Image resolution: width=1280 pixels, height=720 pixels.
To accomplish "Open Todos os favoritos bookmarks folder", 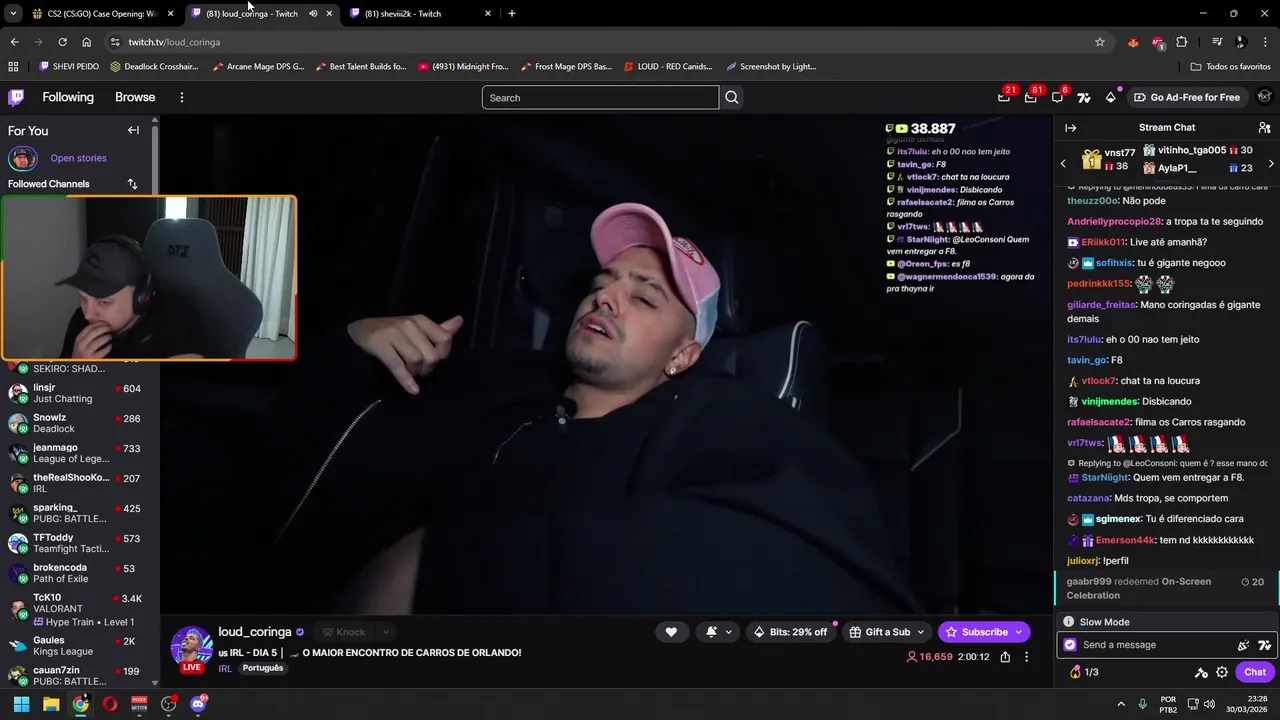I will 1230,66.
